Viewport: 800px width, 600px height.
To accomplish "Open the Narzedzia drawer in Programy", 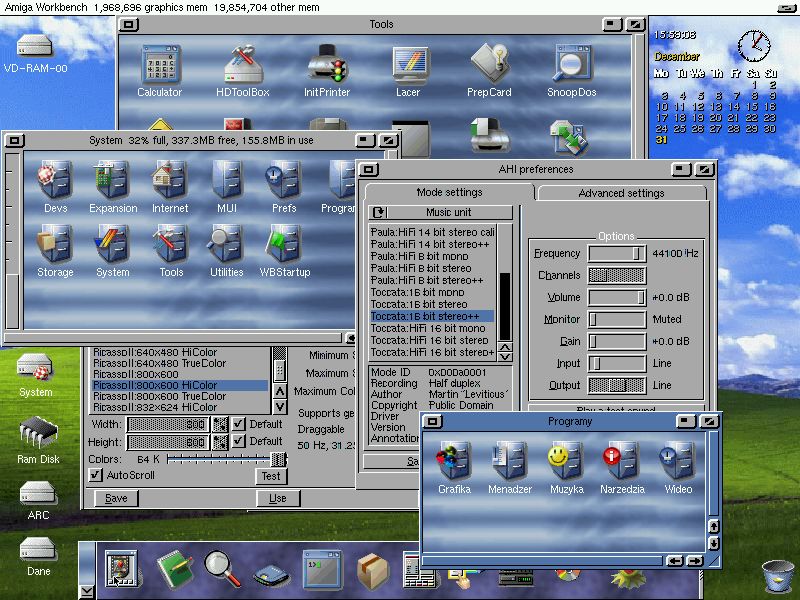I will (622, 461).
